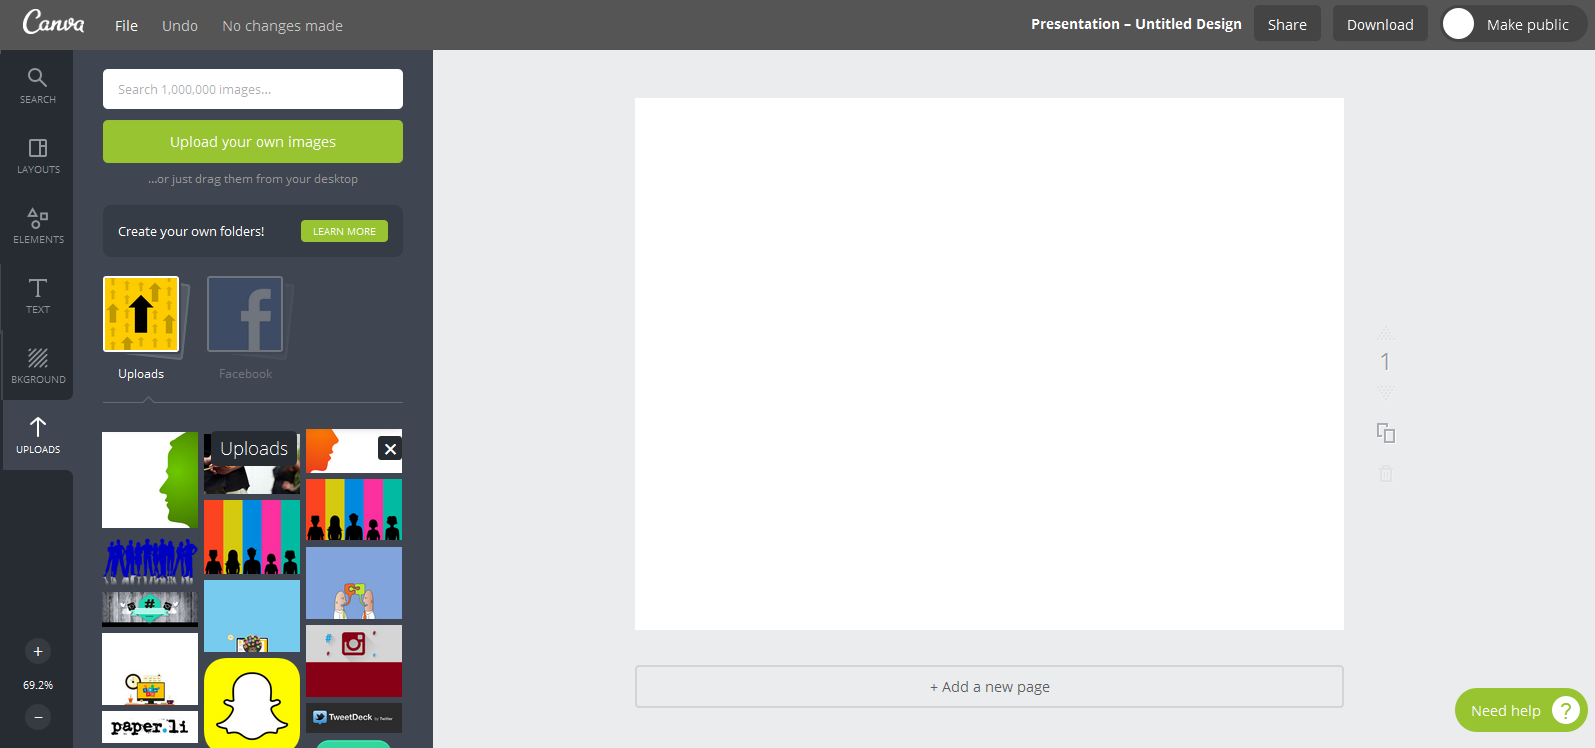The height and width of the screenshot is (748, 1595).
Task: Click the green face silhouette image
Action: point(150,480)
